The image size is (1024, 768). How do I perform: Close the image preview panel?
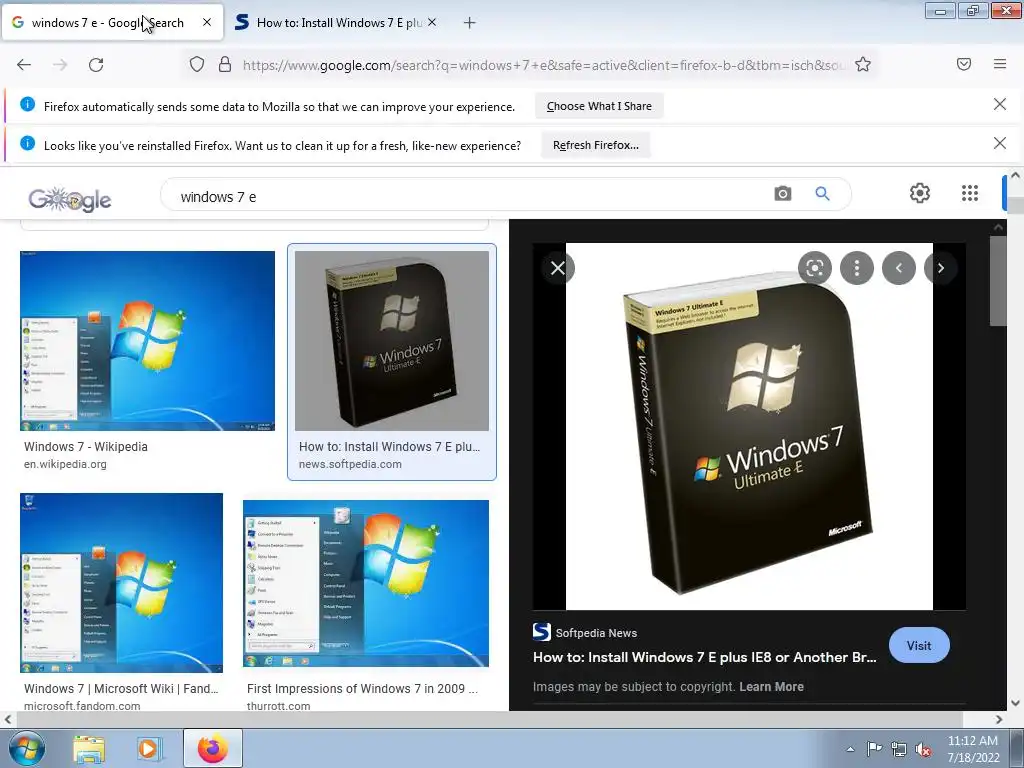coord(558,268)
